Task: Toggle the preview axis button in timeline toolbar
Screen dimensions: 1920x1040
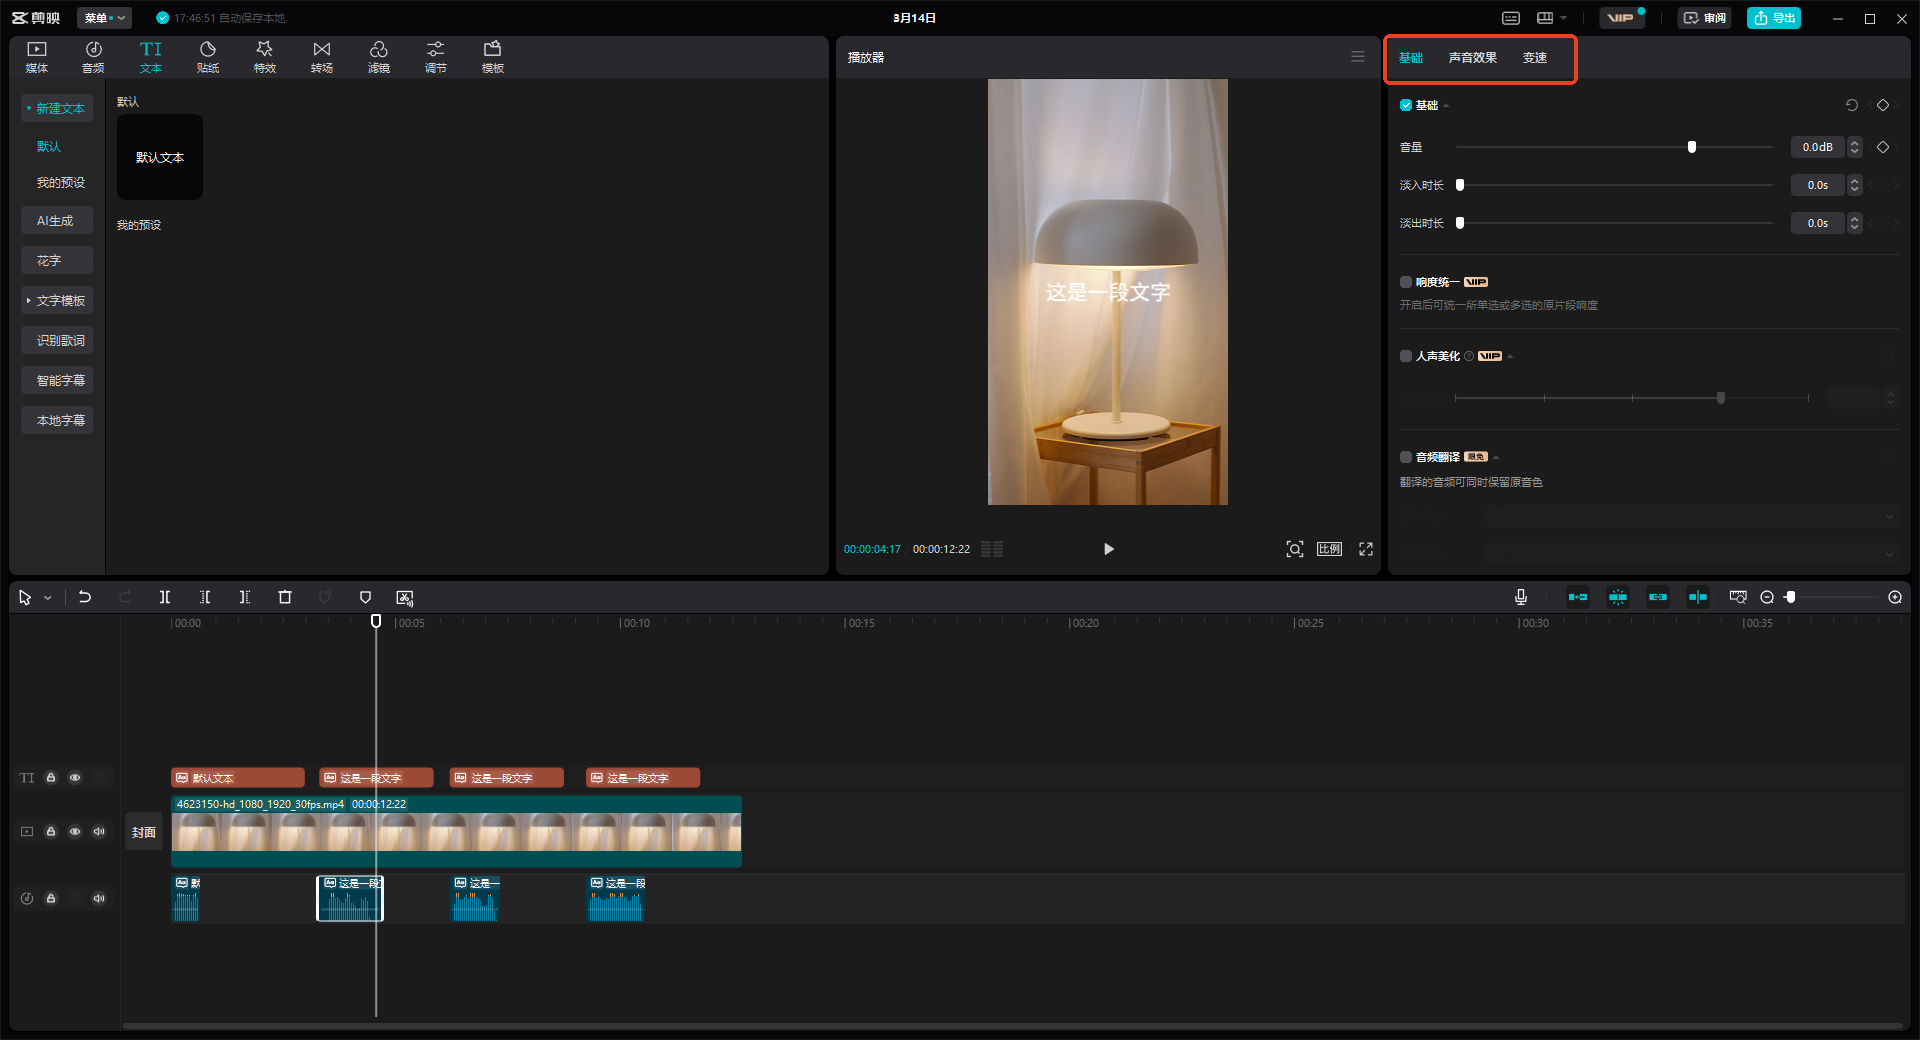Action: [1698, 597]
